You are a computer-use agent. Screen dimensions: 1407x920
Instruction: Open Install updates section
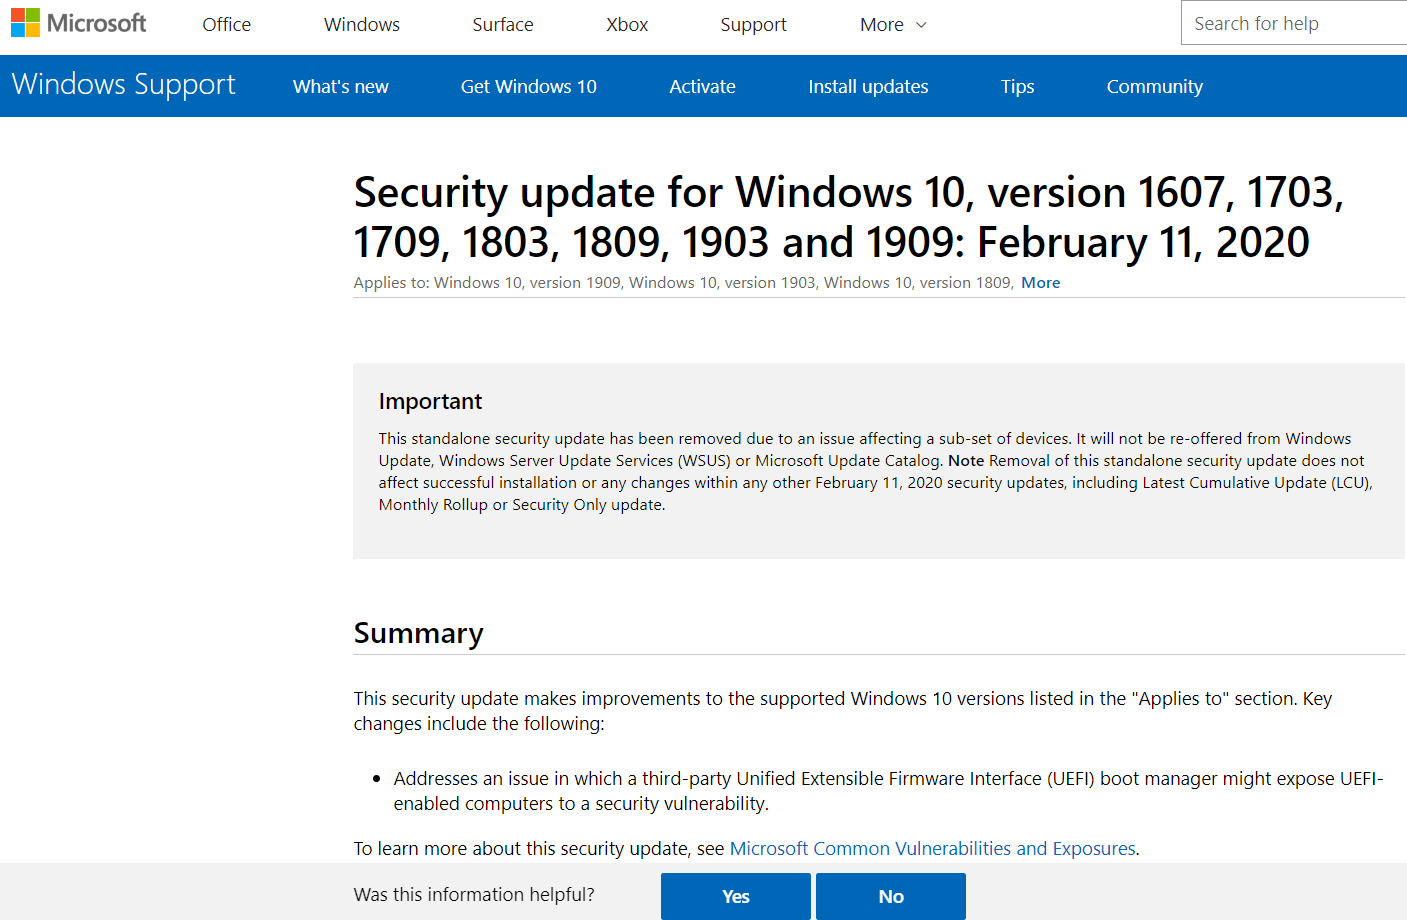tap(868, 87)
